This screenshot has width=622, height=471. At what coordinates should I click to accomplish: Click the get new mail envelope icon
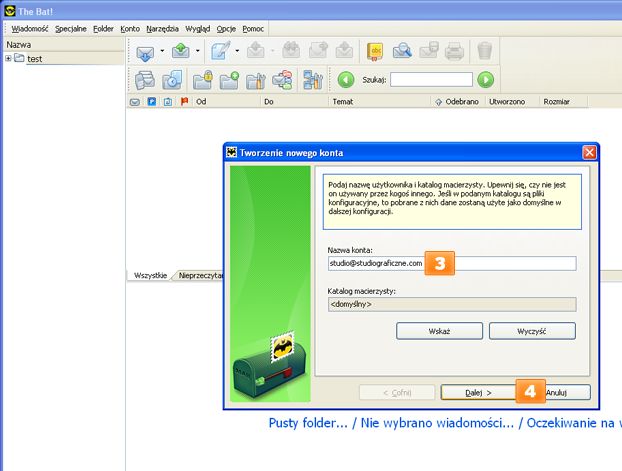145,52
